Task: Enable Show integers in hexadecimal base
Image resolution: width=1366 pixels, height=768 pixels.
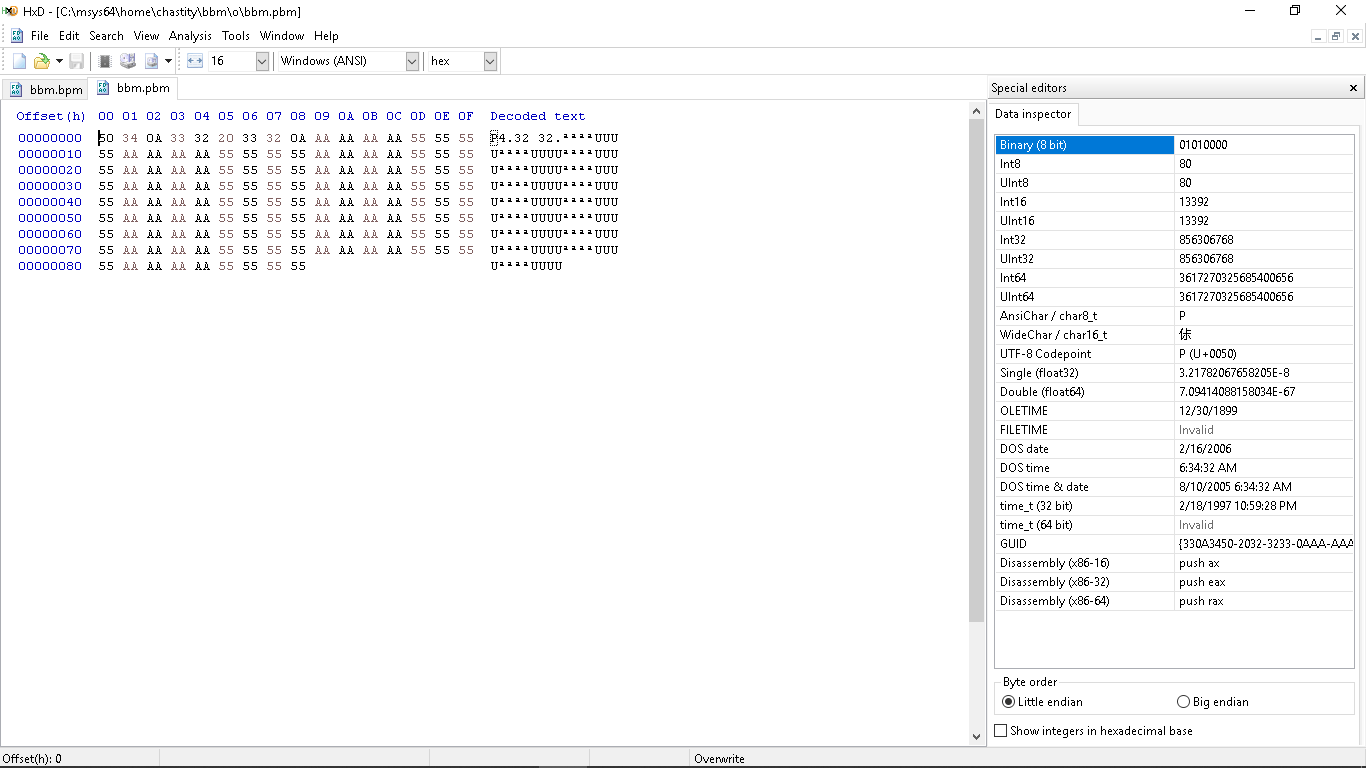Action: point(1001,731)
